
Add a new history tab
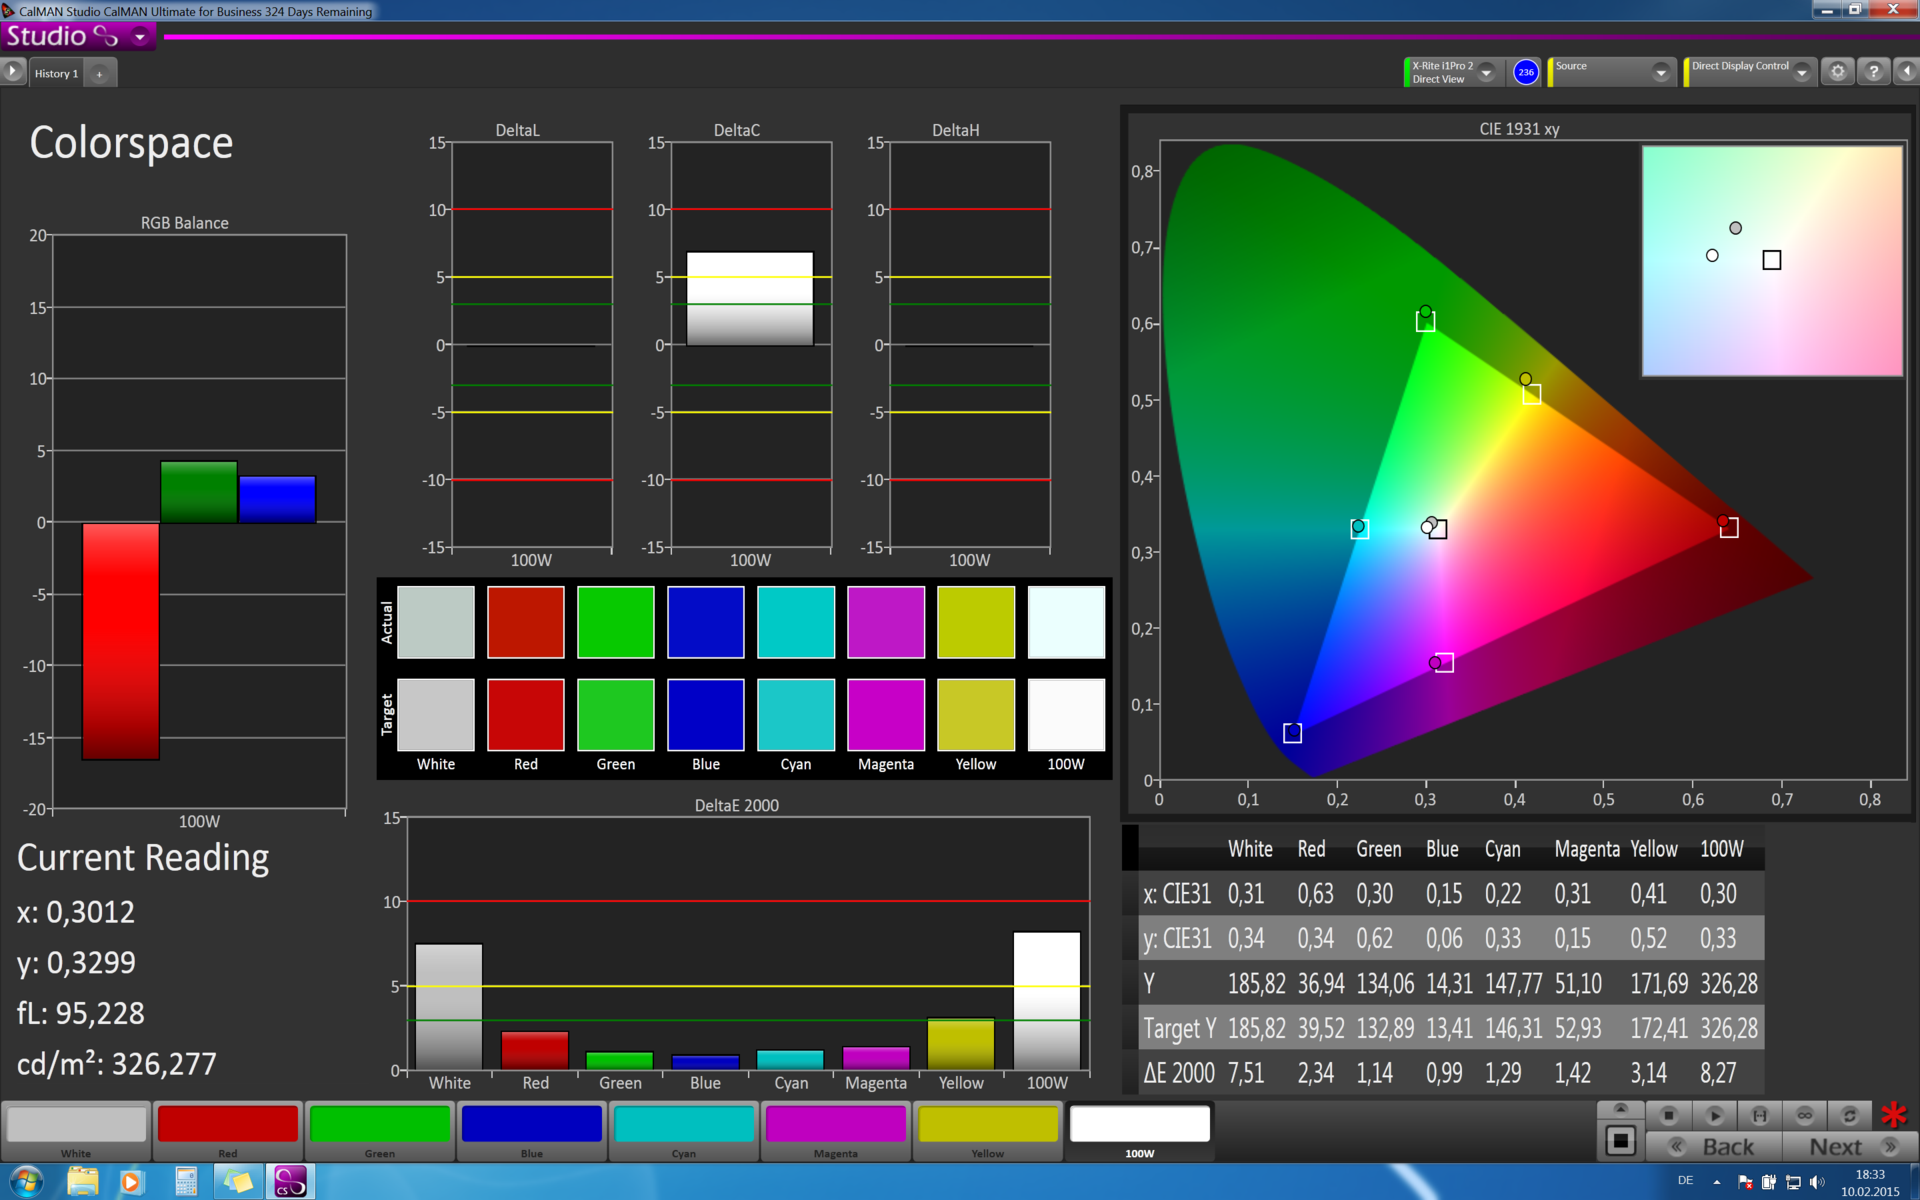pos(99,73)
